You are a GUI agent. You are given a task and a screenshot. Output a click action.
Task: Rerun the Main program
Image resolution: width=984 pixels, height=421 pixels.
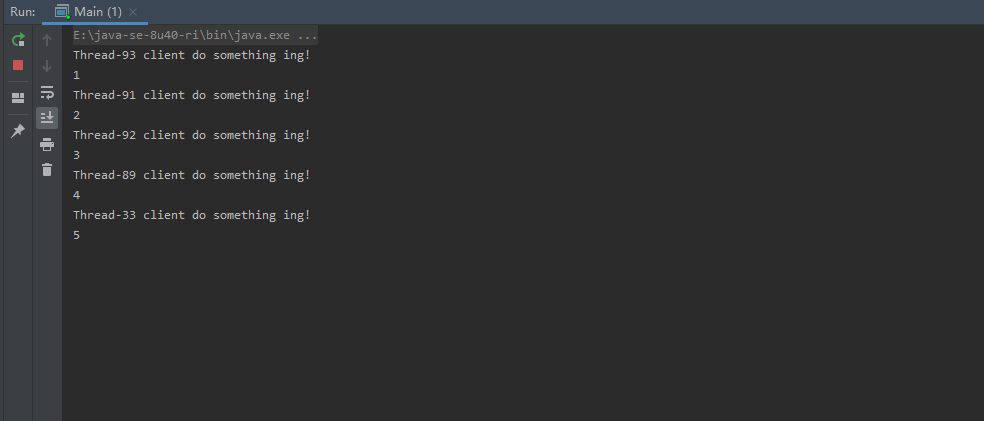[17, 40]
